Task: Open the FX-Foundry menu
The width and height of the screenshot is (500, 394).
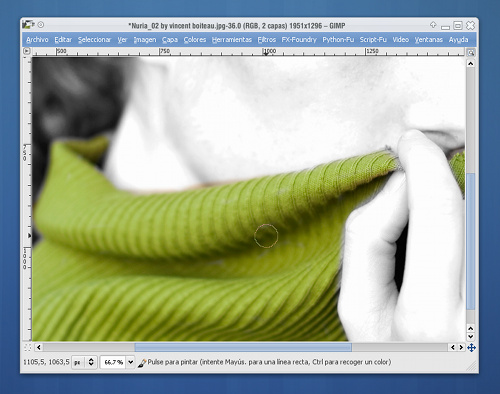Action: click(x=299, y=40)
